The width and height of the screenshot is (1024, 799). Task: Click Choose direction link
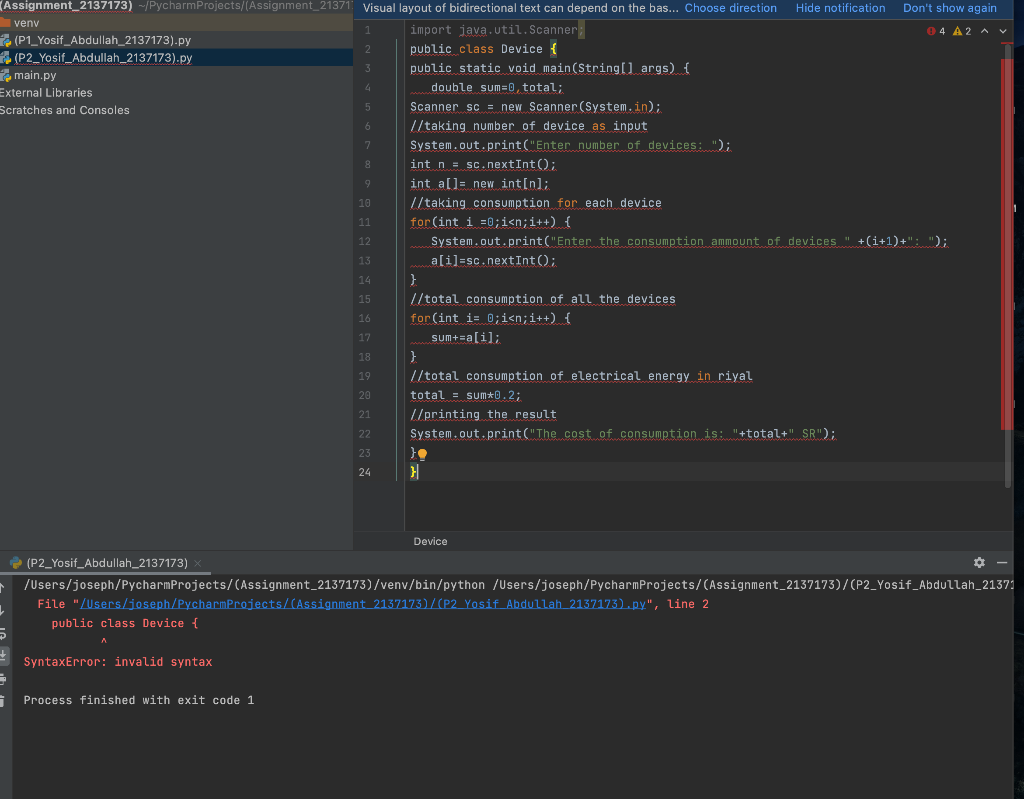[x=730, y=8]
